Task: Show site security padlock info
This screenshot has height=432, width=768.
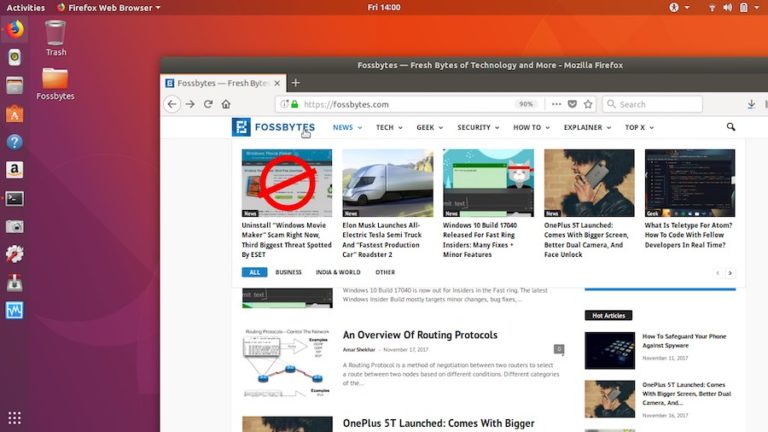Action: pyautogui.click(x=295, y=104)
